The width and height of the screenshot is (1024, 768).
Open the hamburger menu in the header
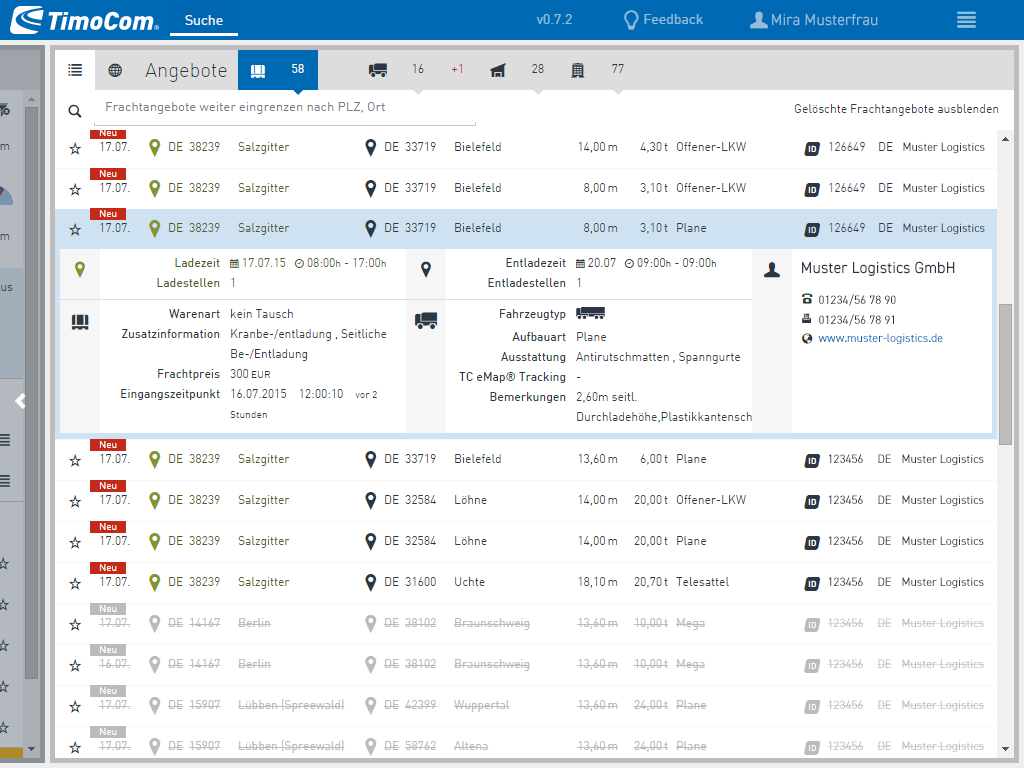[x=966, y=20]
